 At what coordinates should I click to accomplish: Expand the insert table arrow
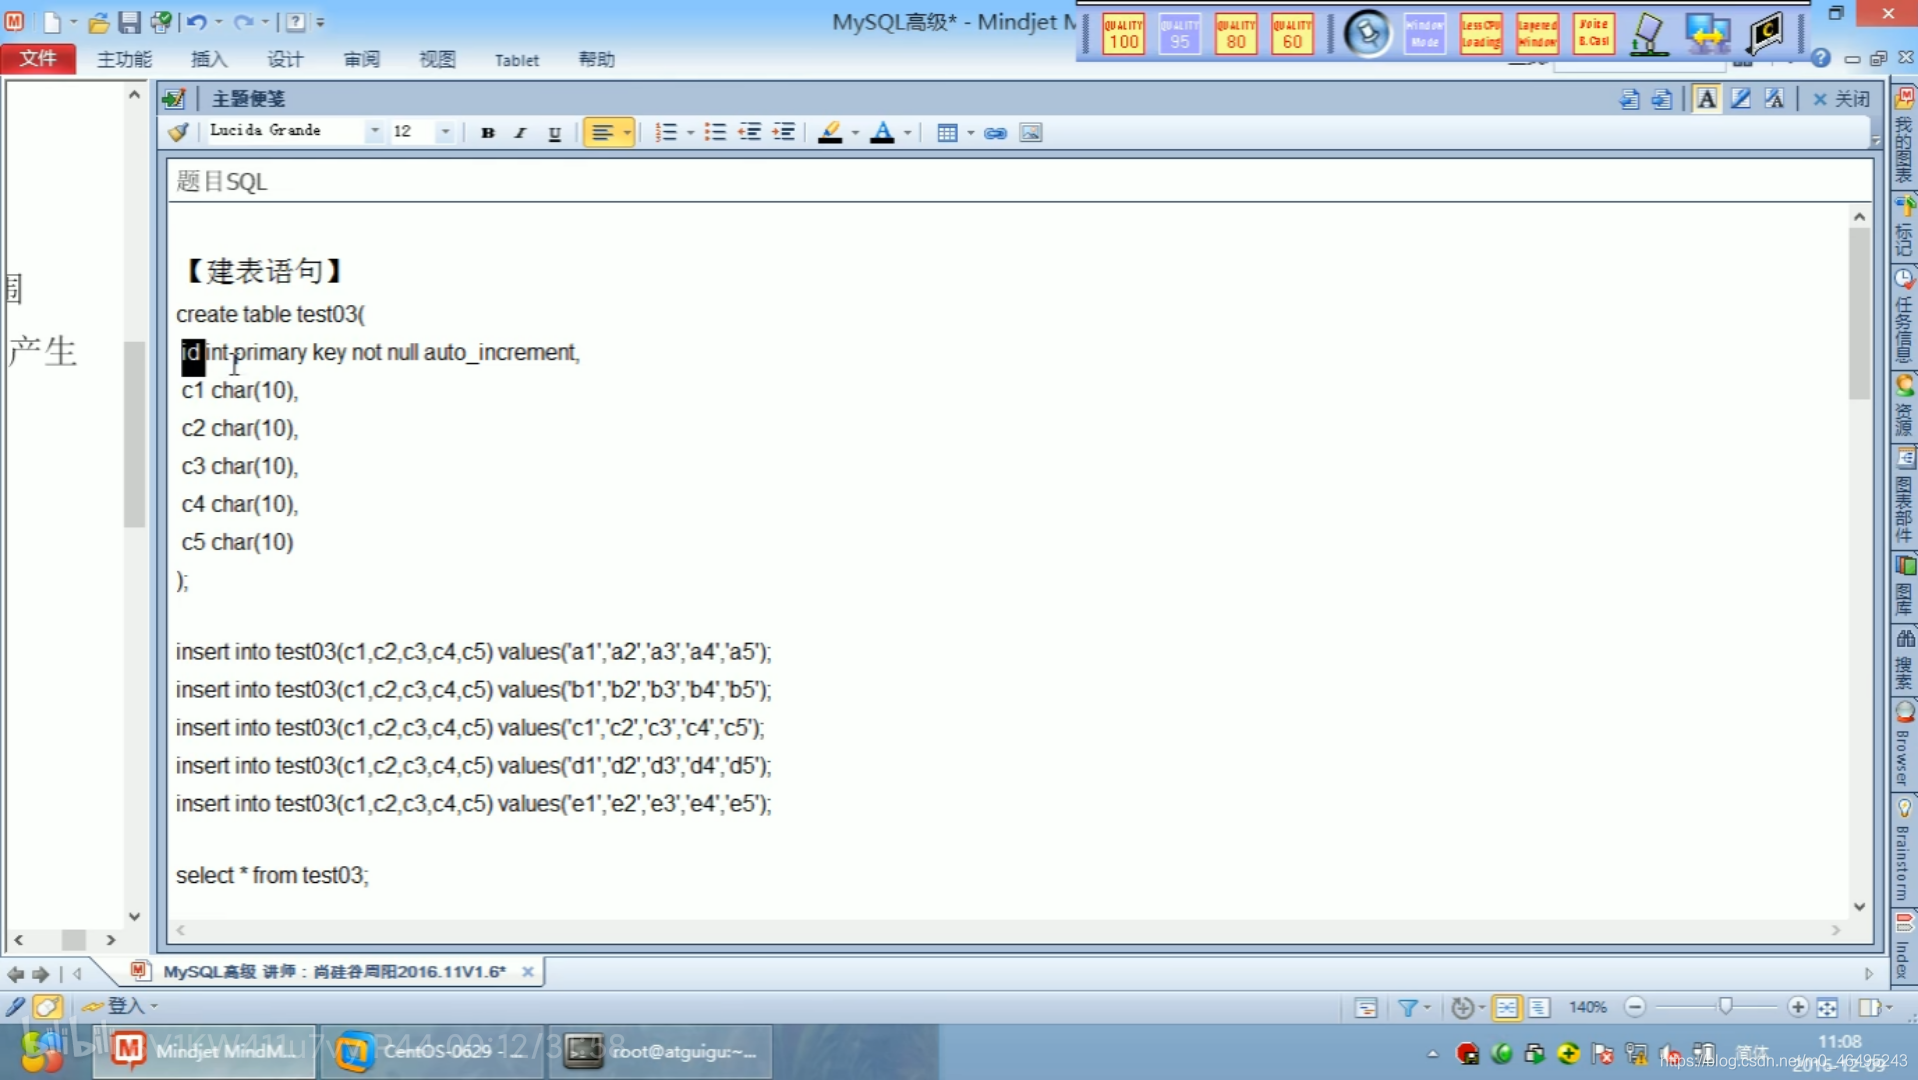click(x=970, y=132)
